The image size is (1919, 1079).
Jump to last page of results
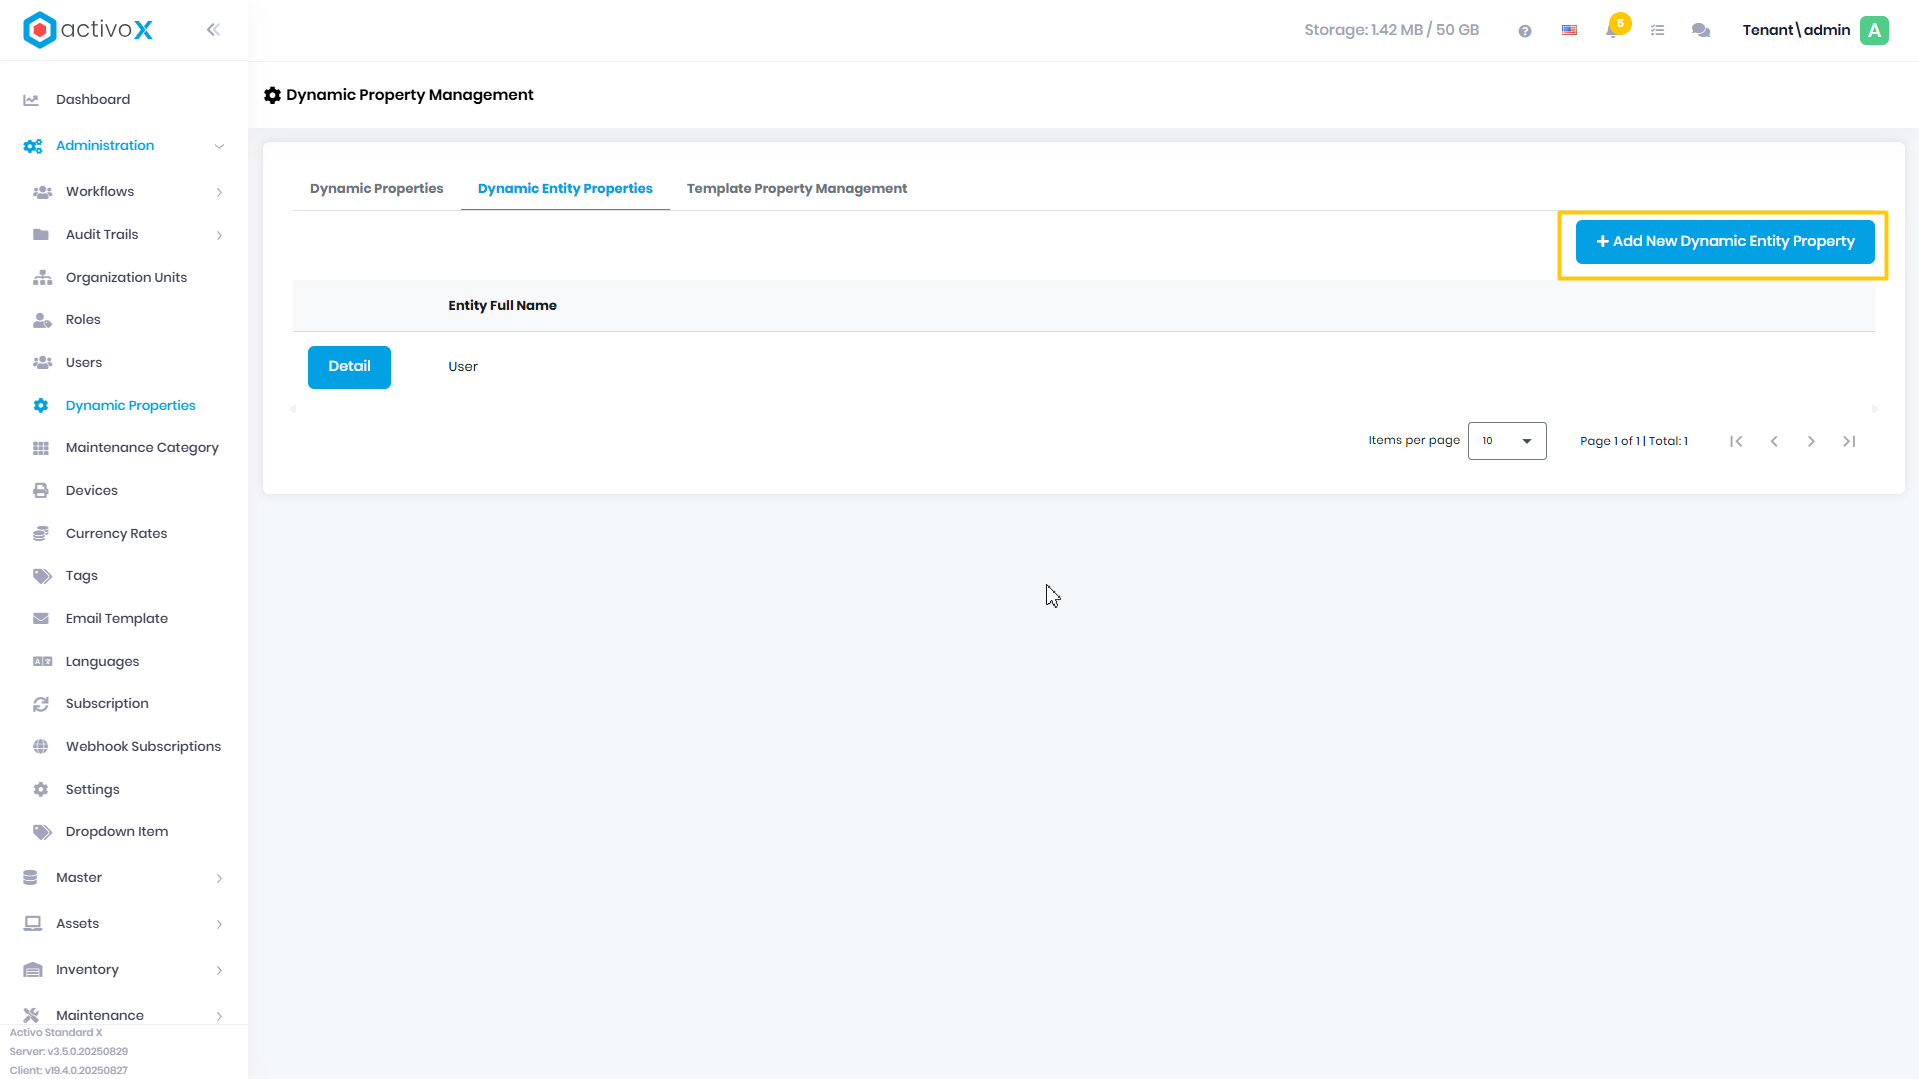point(1849,441)
